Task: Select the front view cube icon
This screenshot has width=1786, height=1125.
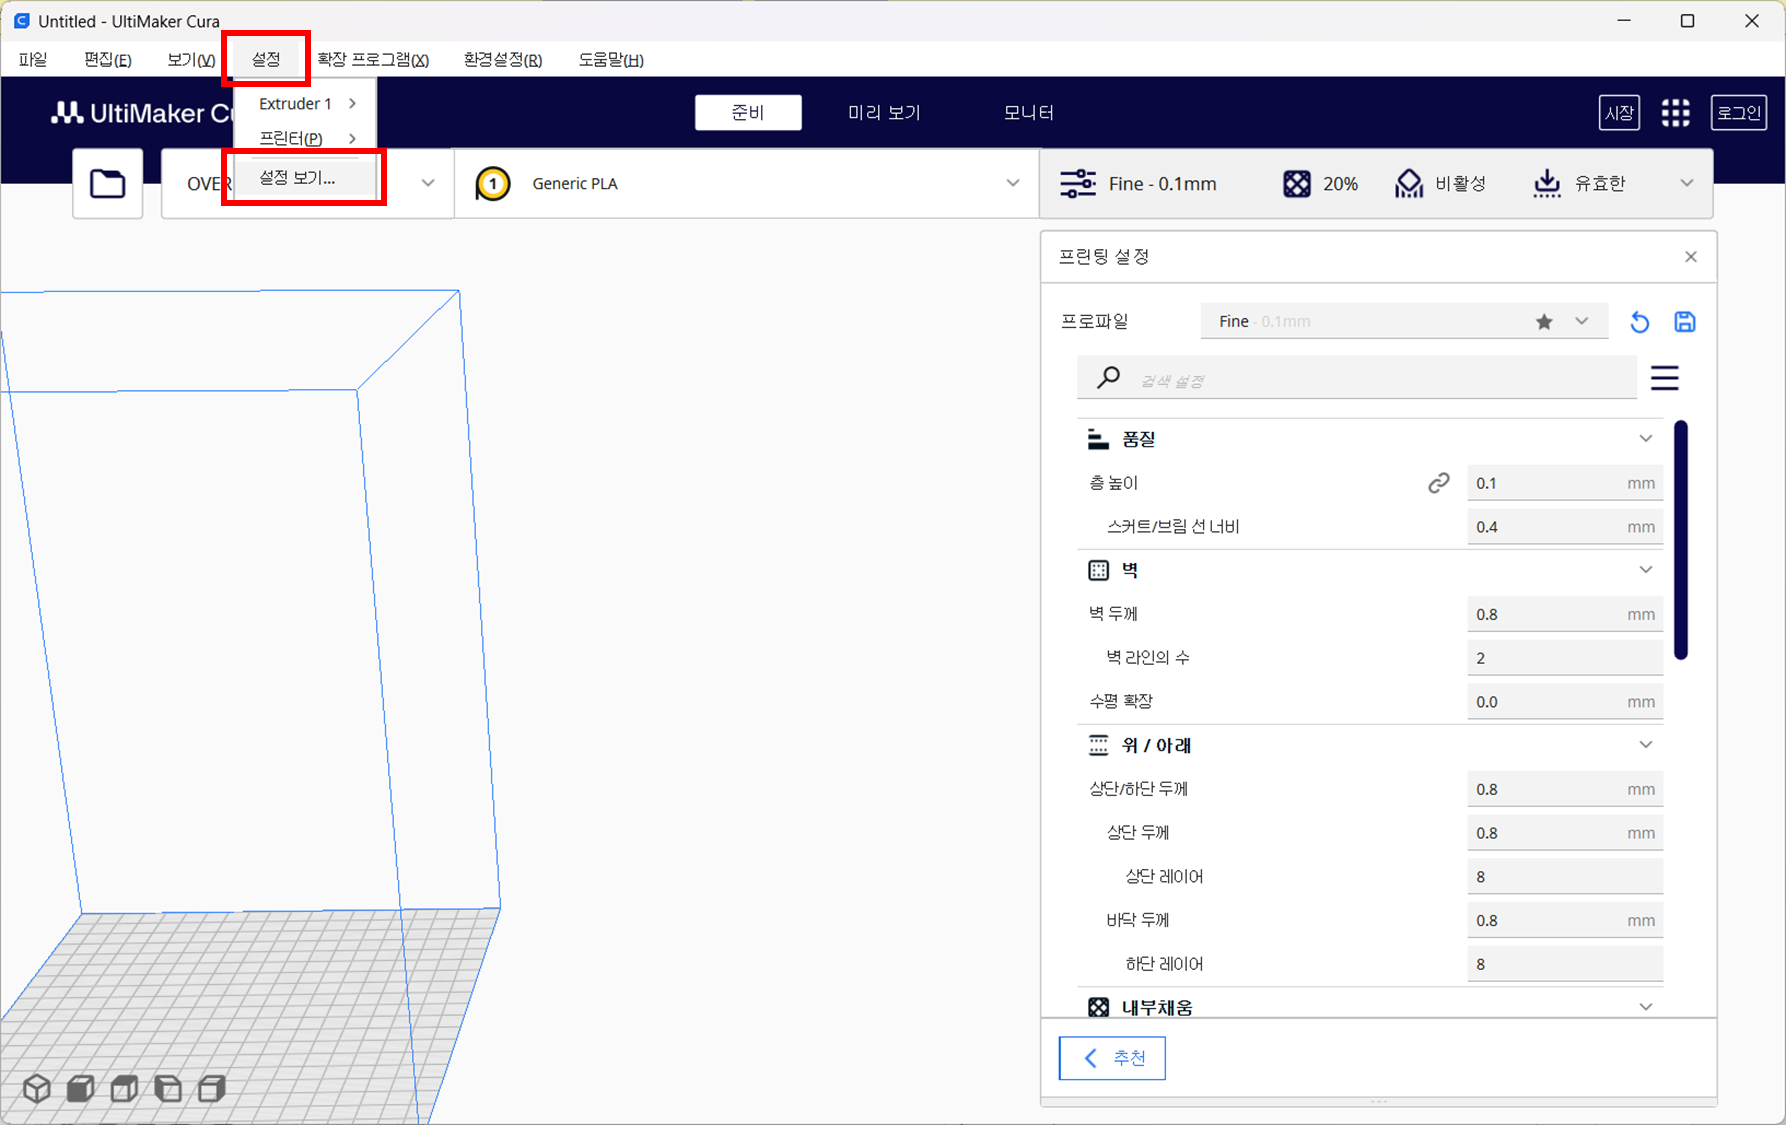Action: [81, 1088]
